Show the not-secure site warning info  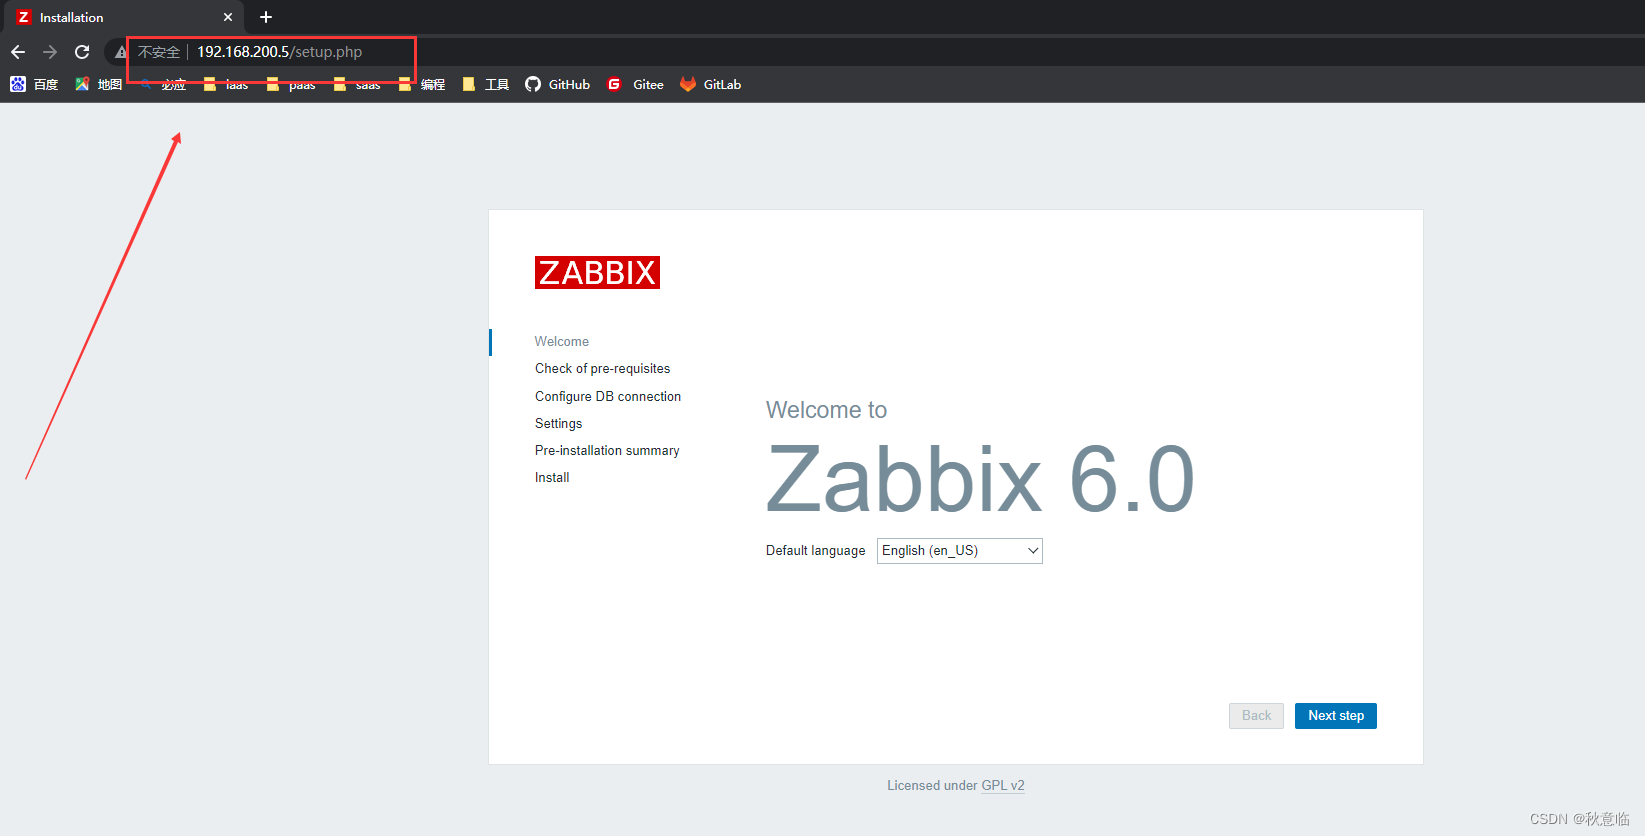pos(148,52)
